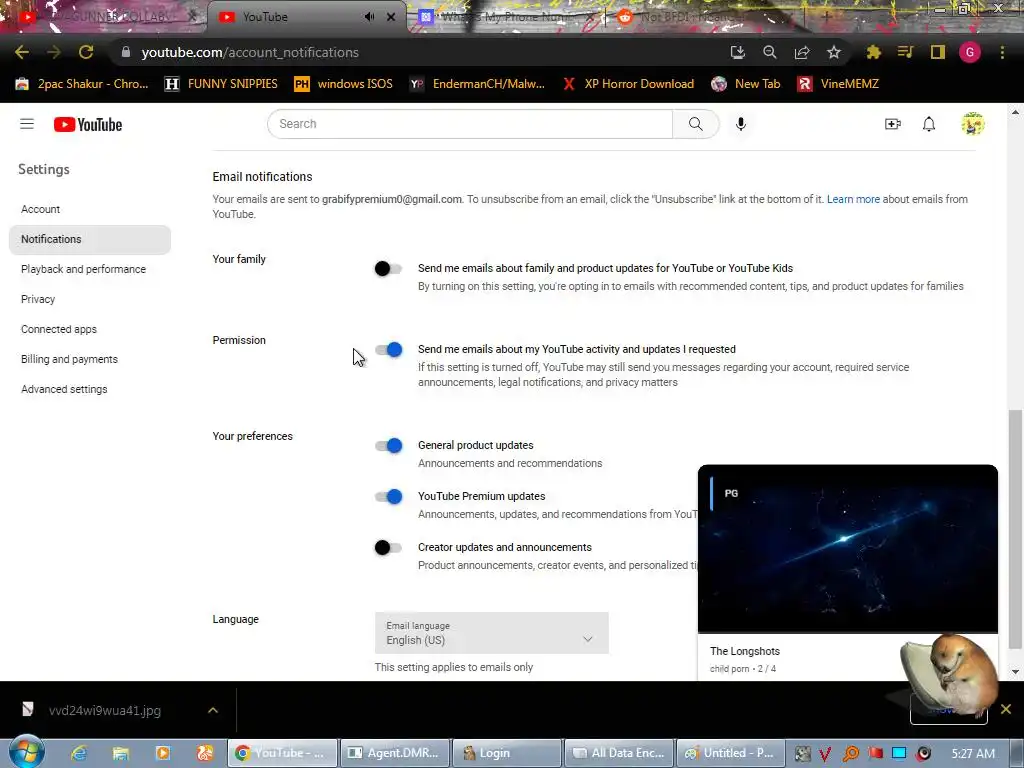Mute the YouTube tab via speaker icon

370,17
